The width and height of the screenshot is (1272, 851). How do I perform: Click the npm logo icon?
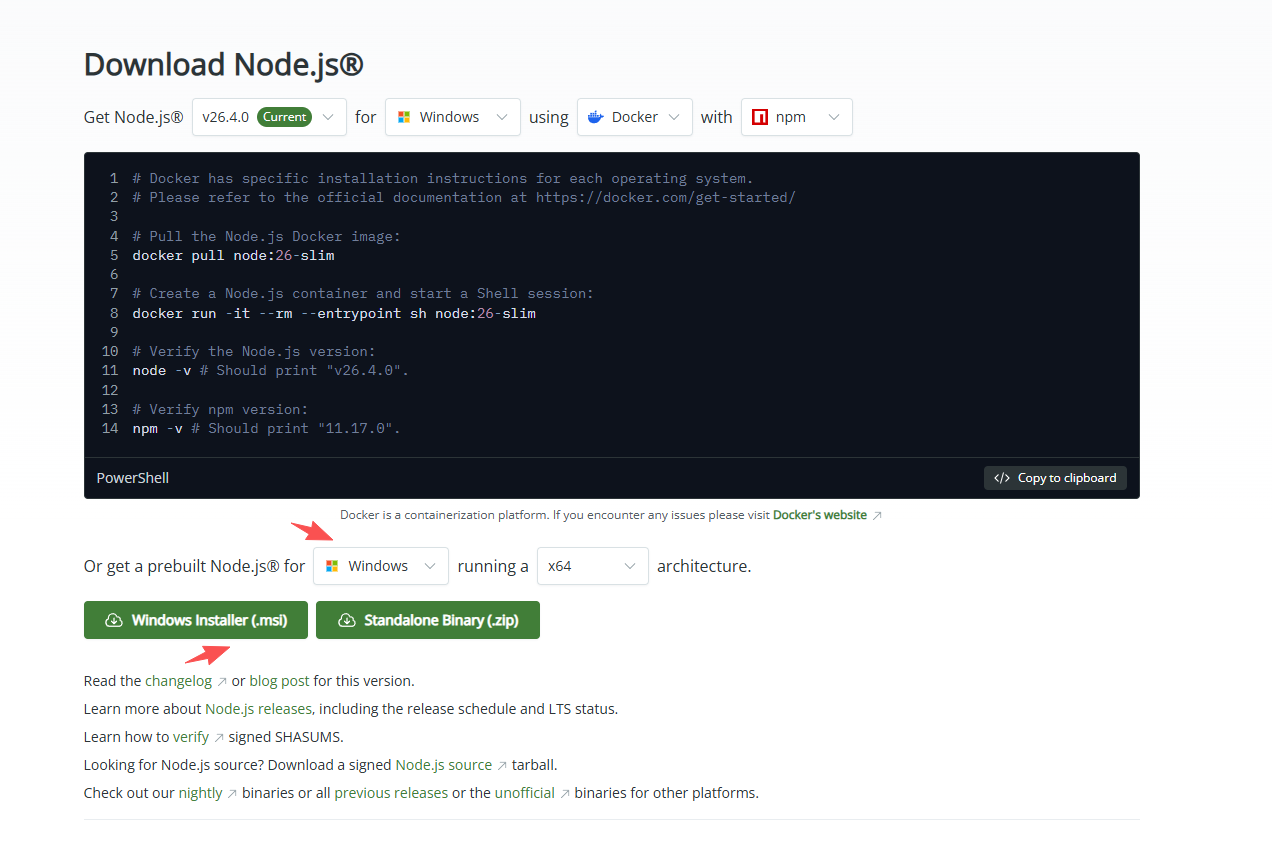(760, 117)
